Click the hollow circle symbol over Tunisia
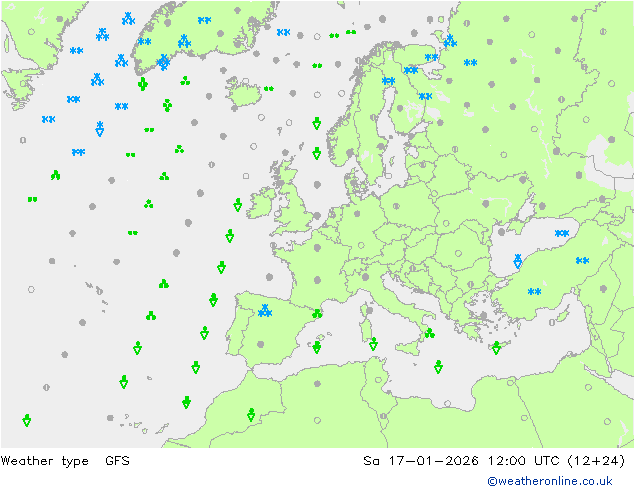 coord(378,380)
